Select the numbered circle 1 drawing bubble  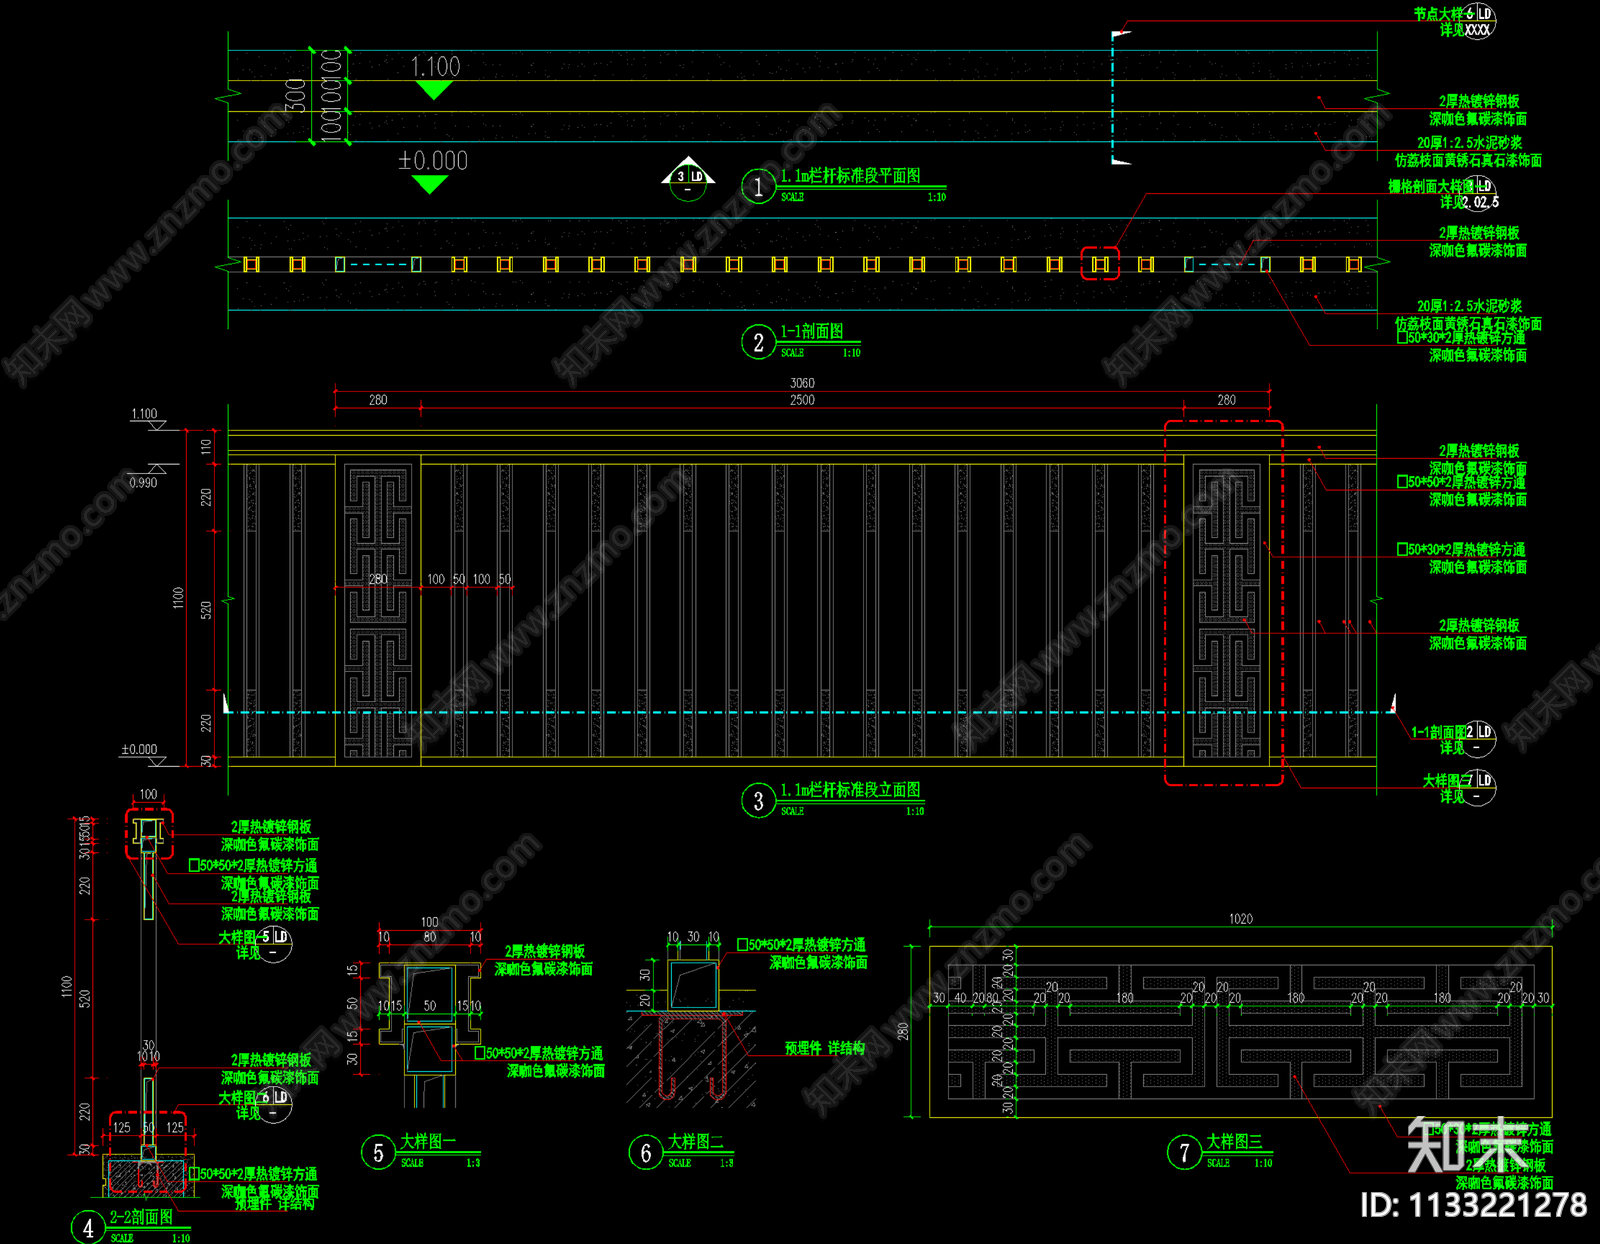click(x=758, y=186)
